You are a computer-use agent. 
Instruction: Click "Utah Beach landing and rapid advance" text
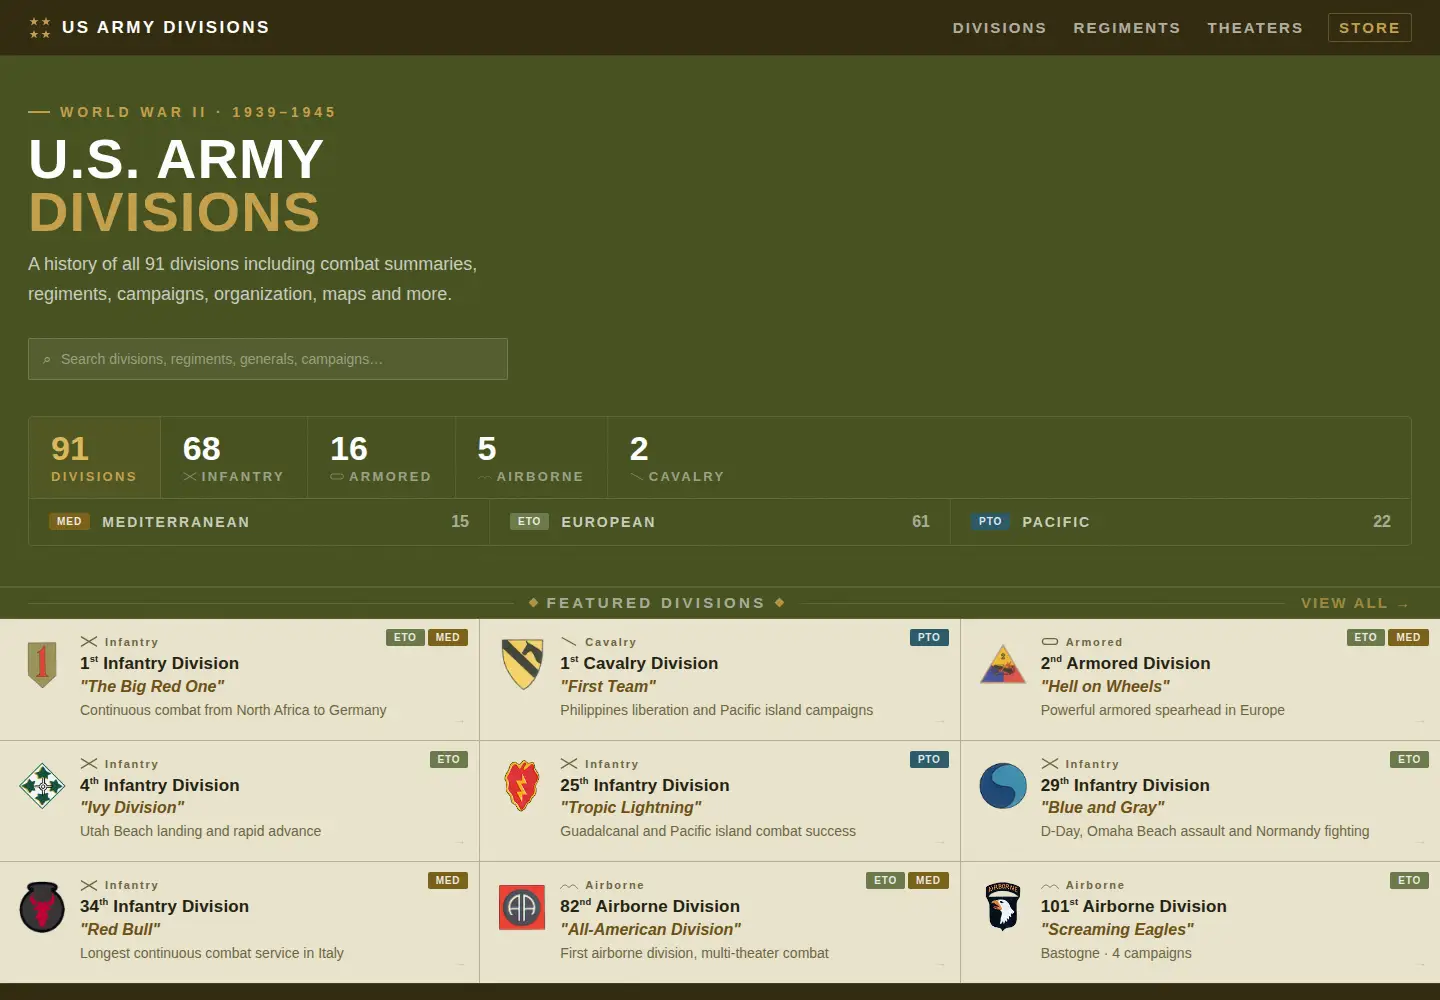pyautogui.click(x=201, y=831)
